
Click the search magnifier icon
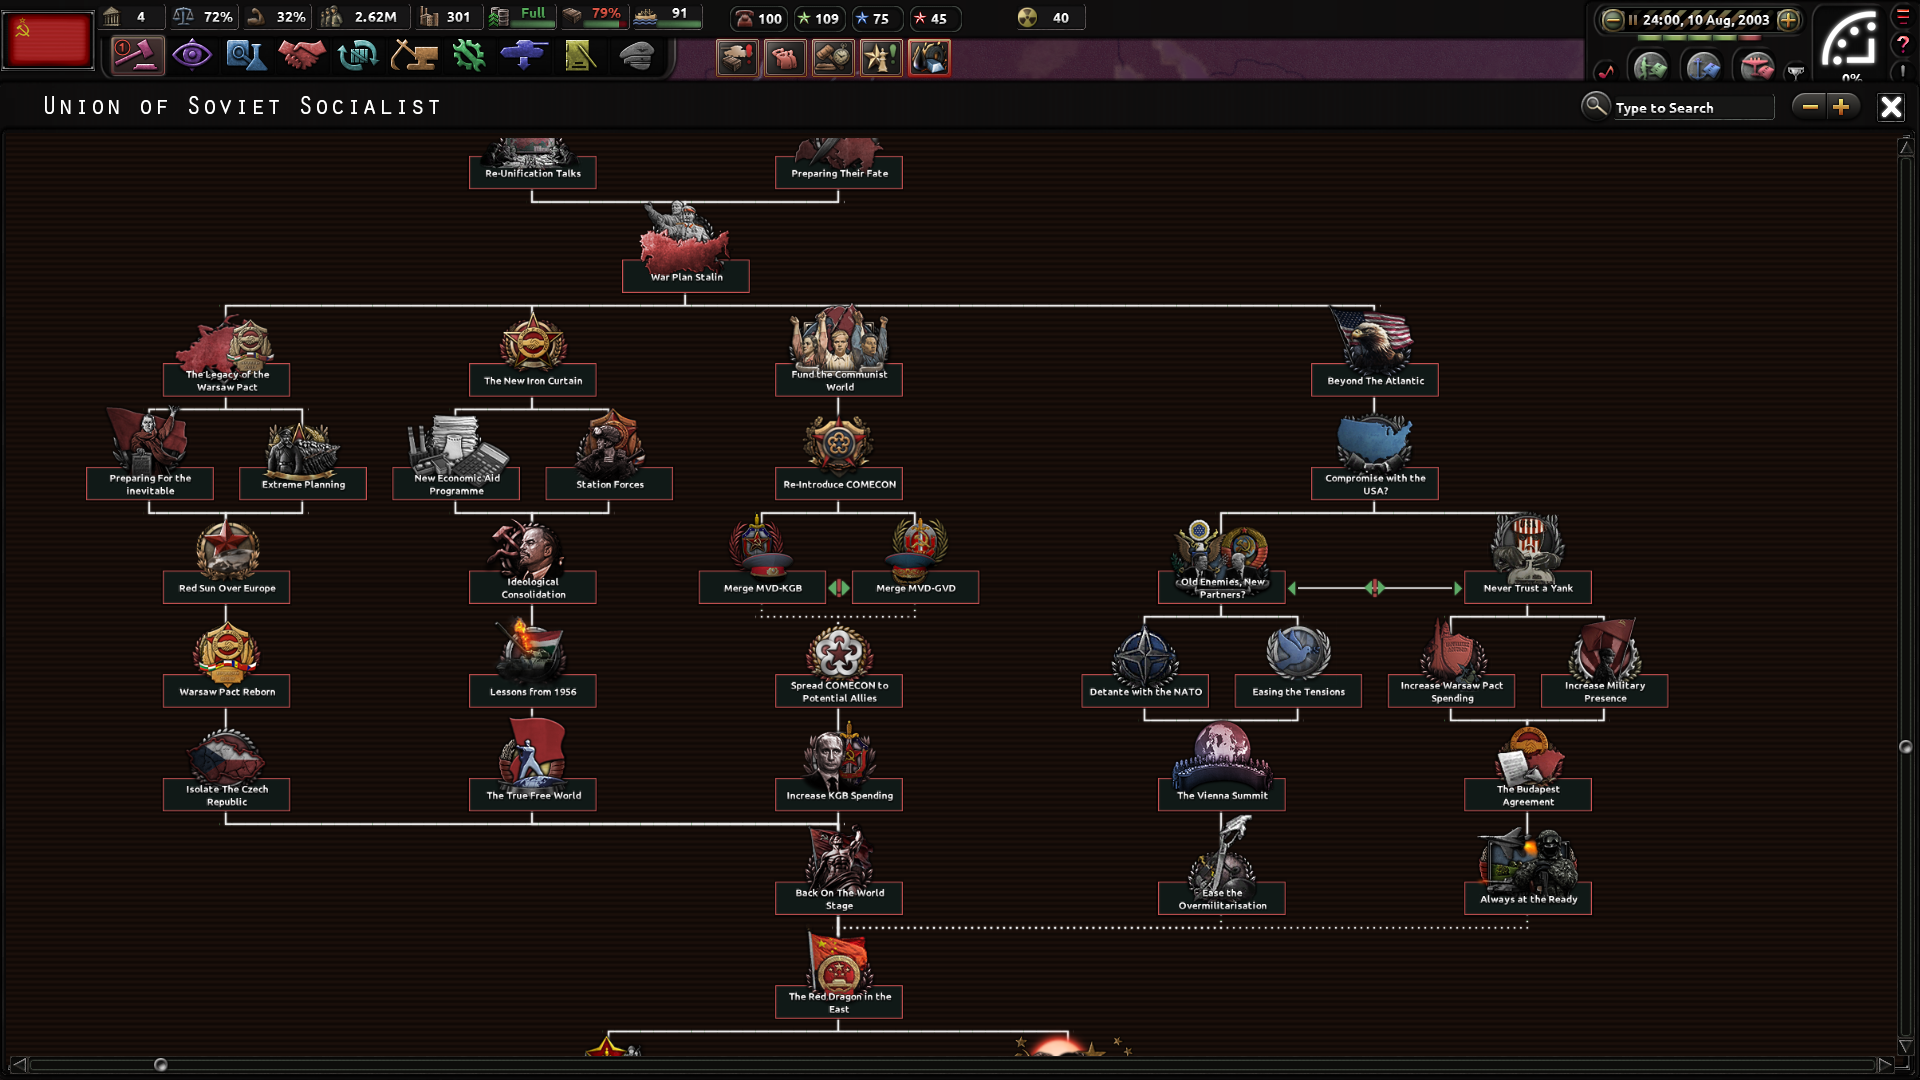tap(1595, 105)
